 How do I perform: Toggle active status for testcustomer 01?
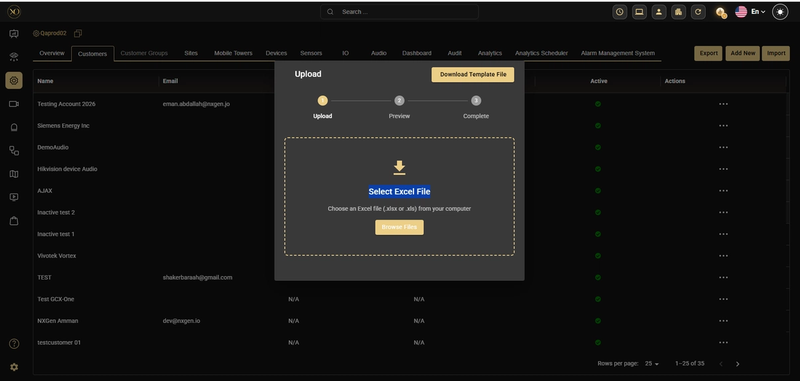point(597,343)
